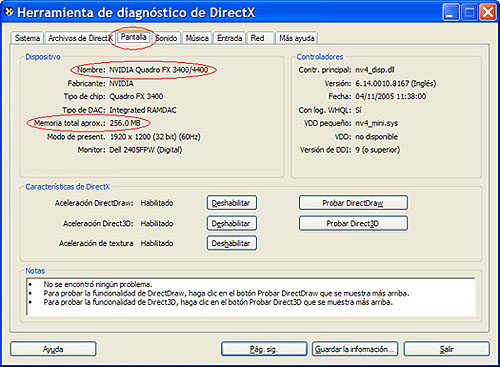Open the Archivos de DirectX tab
Image resolution: width=500 pixels, height=367 pixels.
click(79, 38)
